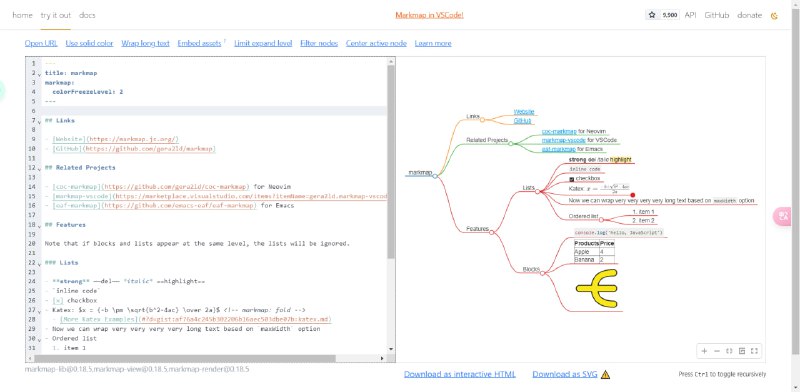Collapse the Links node circle
The width and height of the screenshot is (800, 392).
click(x=482, y=120)
